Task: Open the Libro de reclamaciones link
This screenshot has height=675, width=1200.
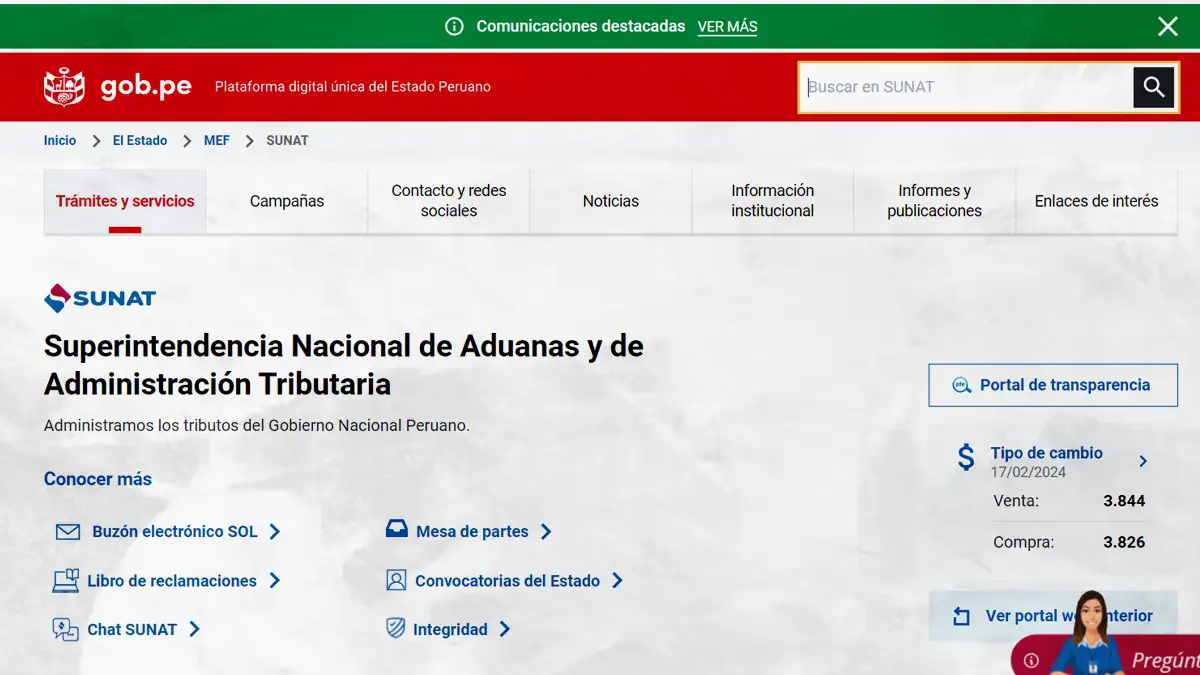Action: pos(172,581)
